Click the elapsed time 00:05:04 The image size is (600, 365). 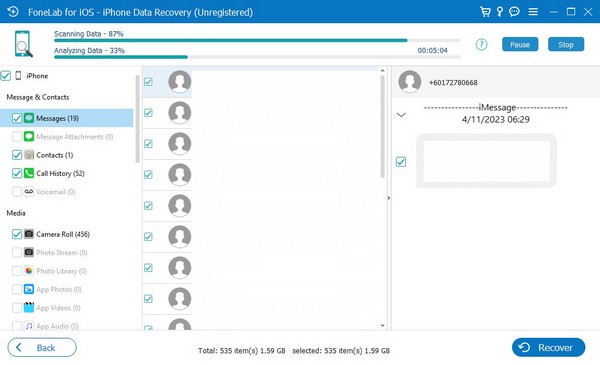tap(432, 51)
